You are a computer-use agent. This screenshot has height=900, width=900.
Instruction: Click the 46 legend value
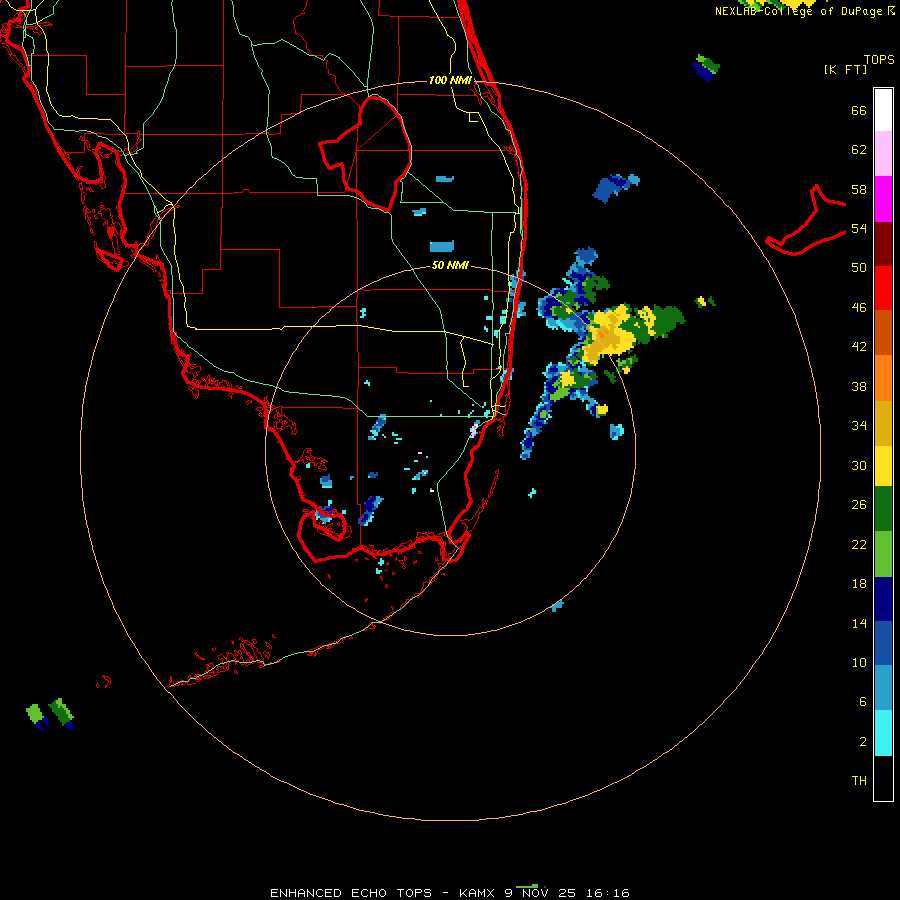pos(859,308)
